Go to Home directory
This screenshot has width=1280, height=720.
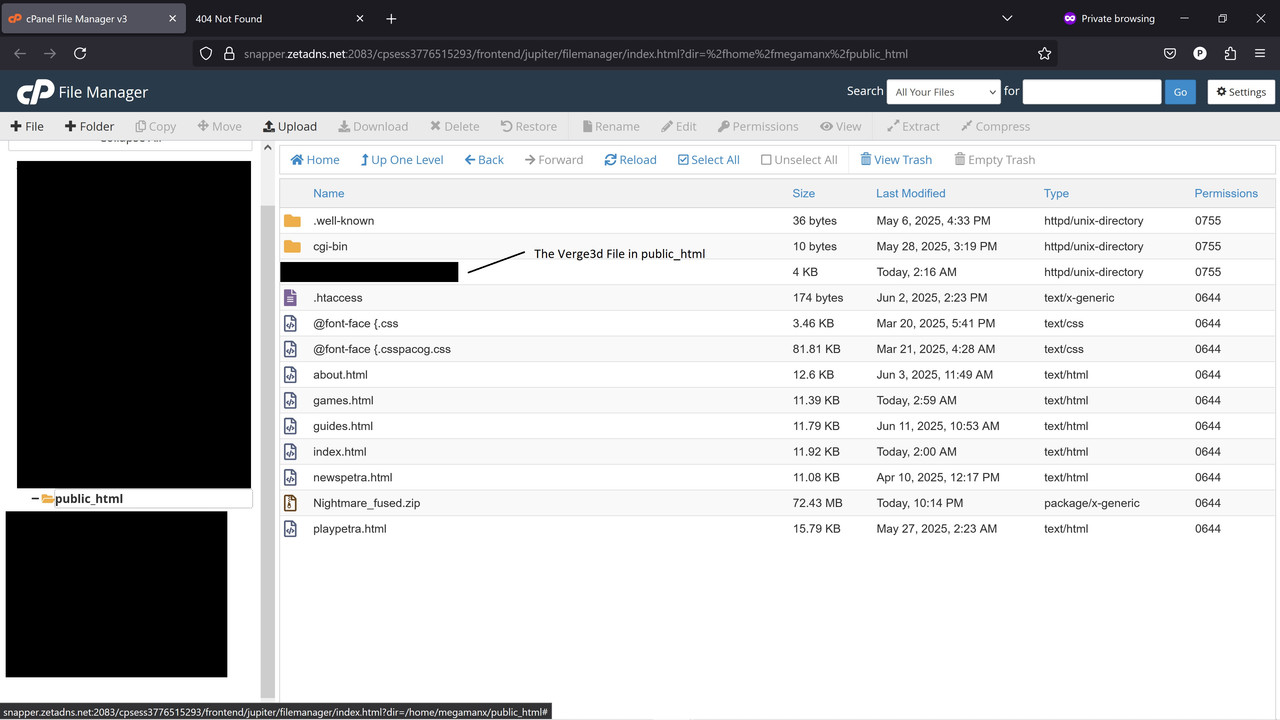click(315, 160)
